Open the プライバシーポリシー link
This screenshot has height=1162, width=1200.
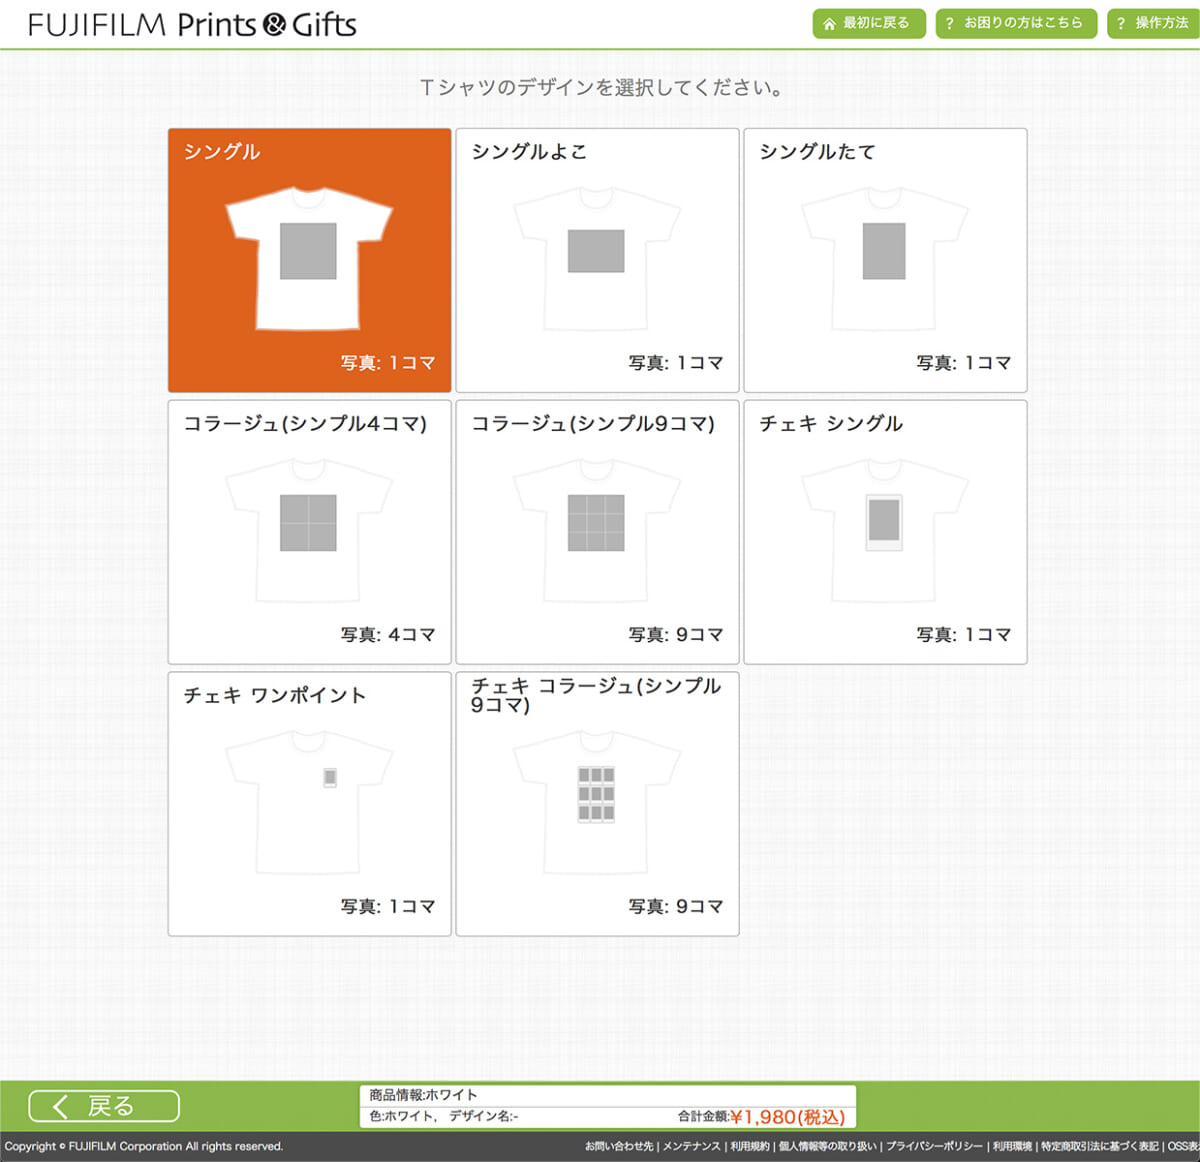(934, 1147)
